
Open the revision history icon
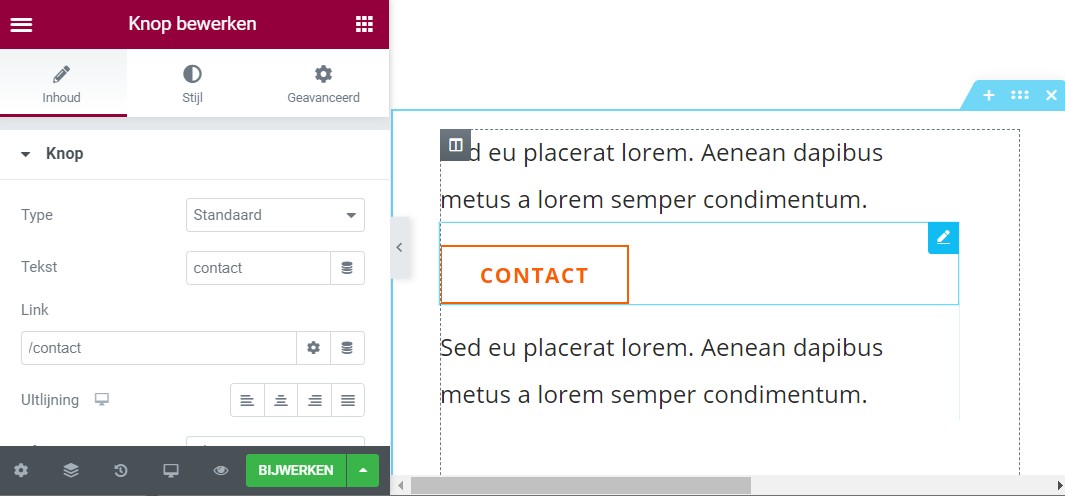121,470
